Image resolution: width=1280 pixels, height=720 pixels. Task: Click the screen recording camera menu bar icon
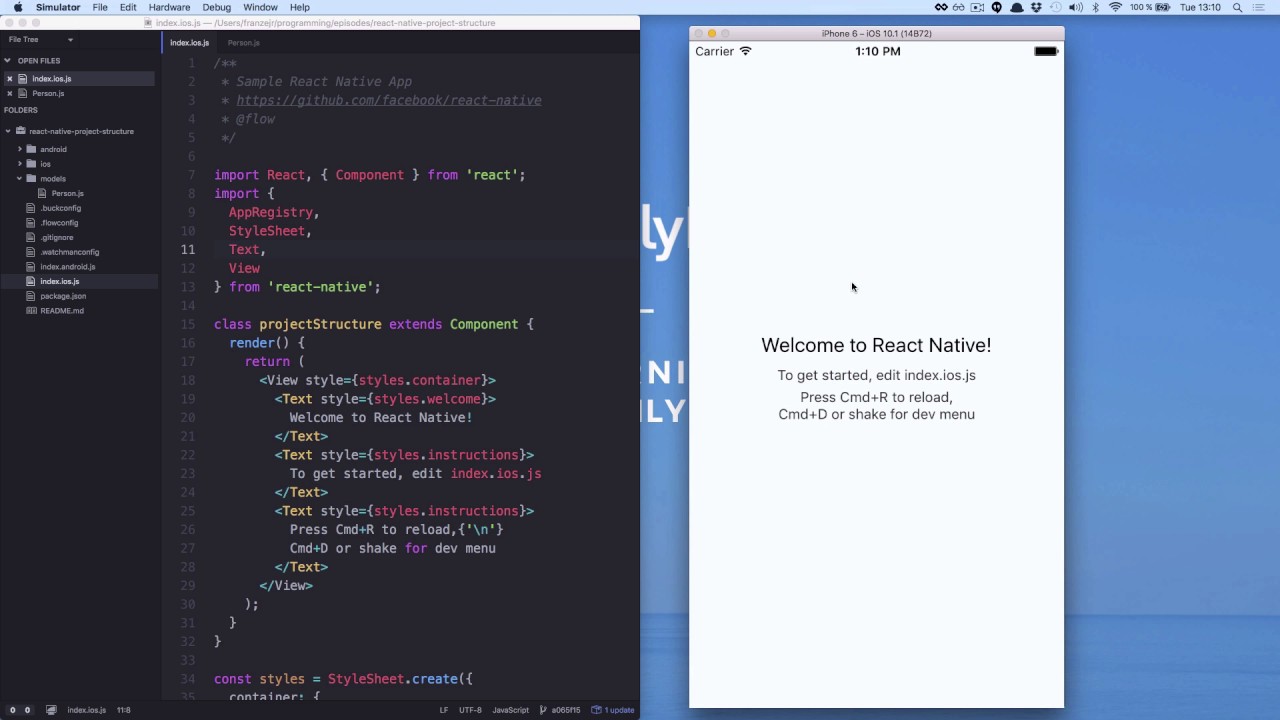[x=977, y=7]
